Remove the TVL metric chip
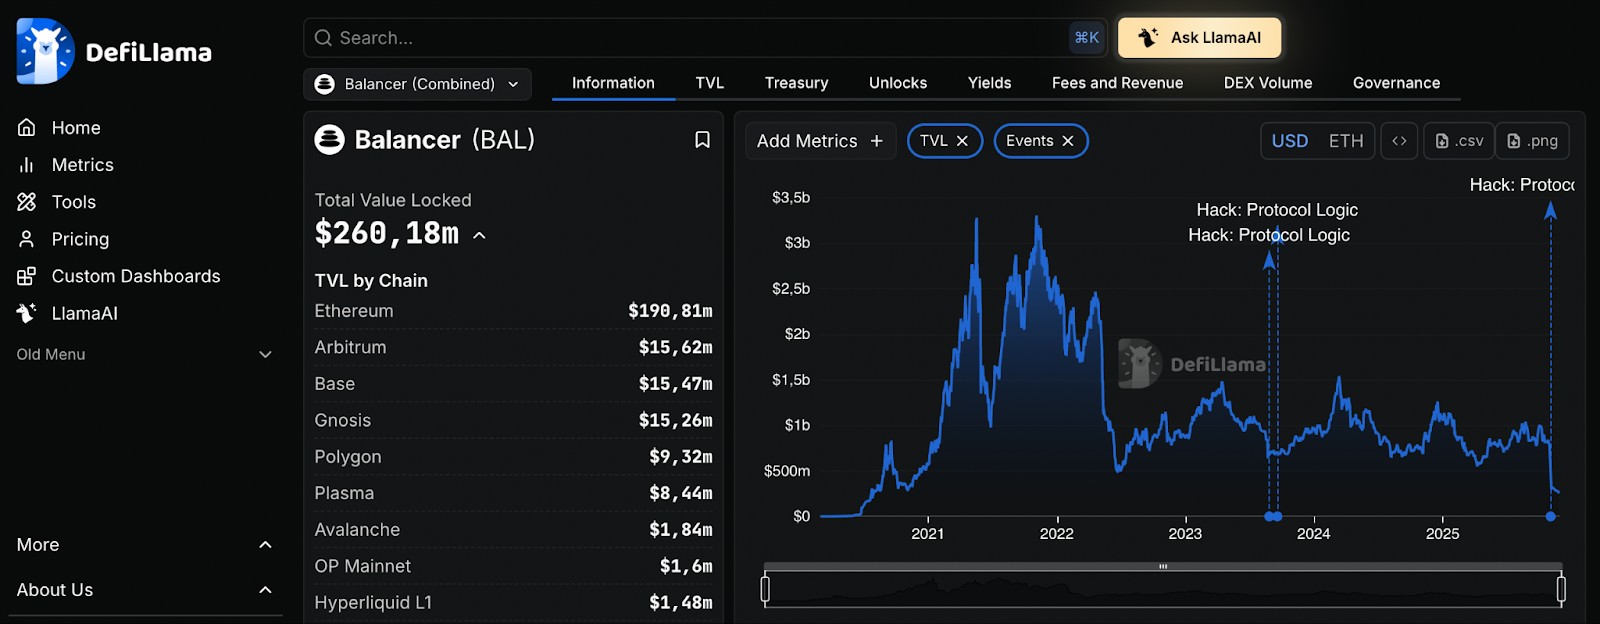The height and width of the screenshot is (624, 1600). 962,141
